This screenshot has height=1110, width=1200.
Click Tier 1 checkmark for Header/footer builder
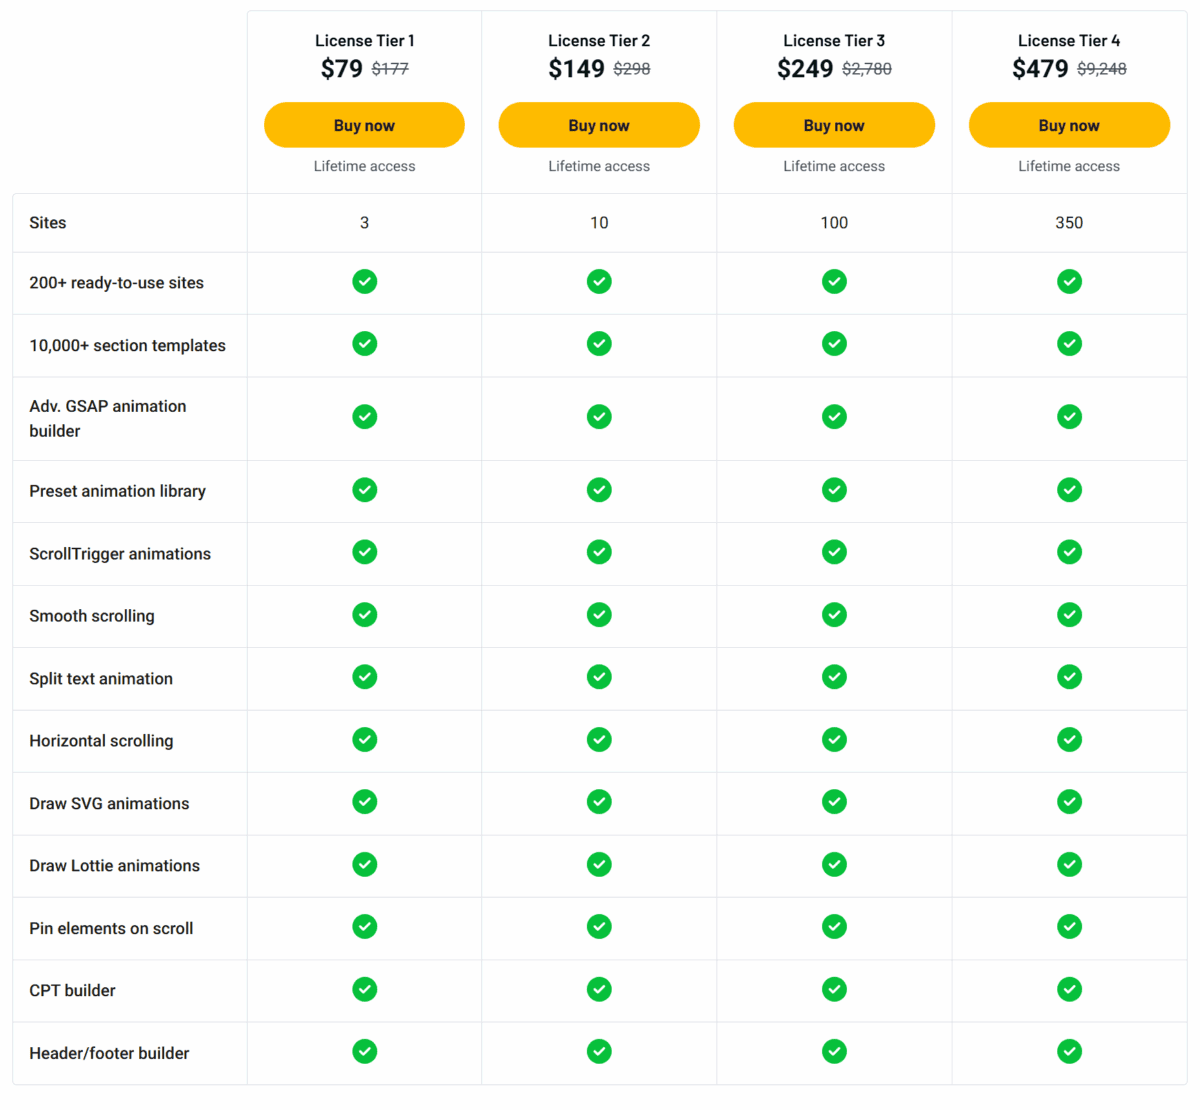click(x=365, y=1052)
